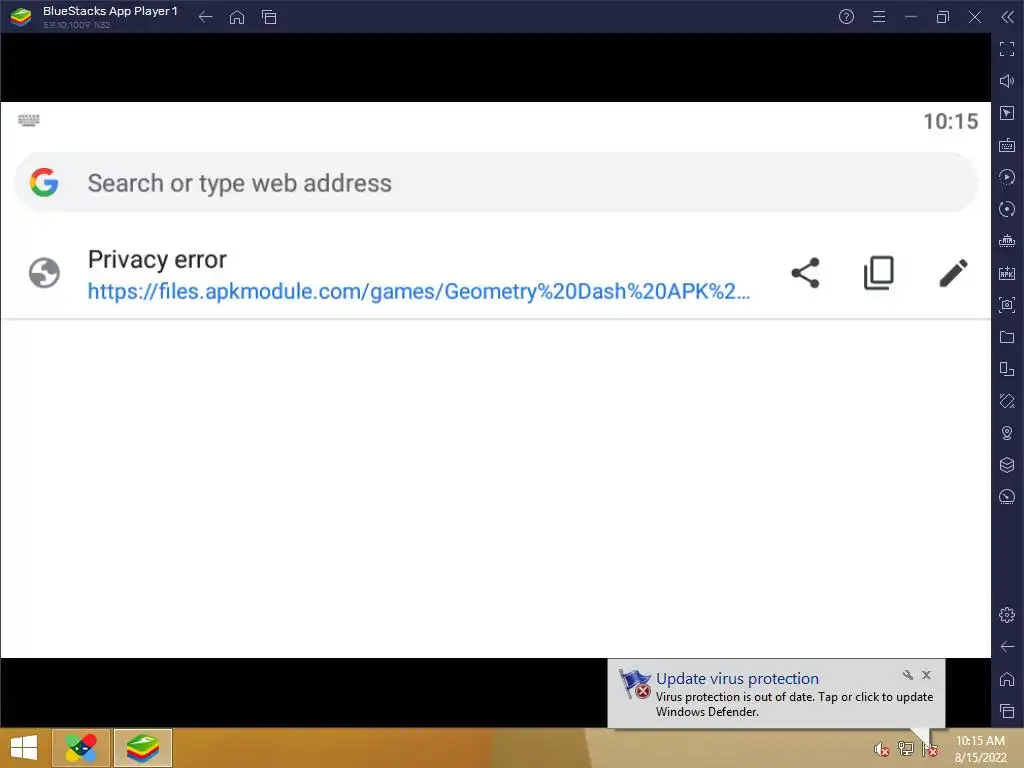This screenshot has width=1024, height=768.
Task: Dismiss the Update virus protection balloon
Action: coord(926,675)
